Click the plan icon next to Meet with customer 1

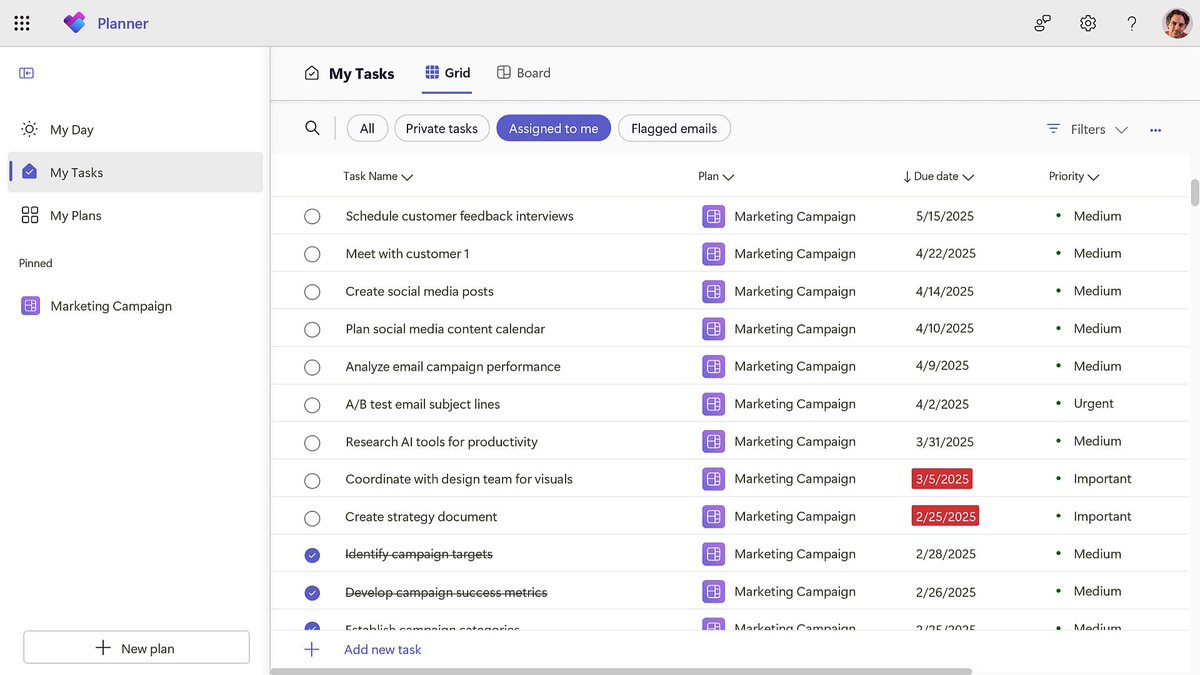click(x=713, y=254)
